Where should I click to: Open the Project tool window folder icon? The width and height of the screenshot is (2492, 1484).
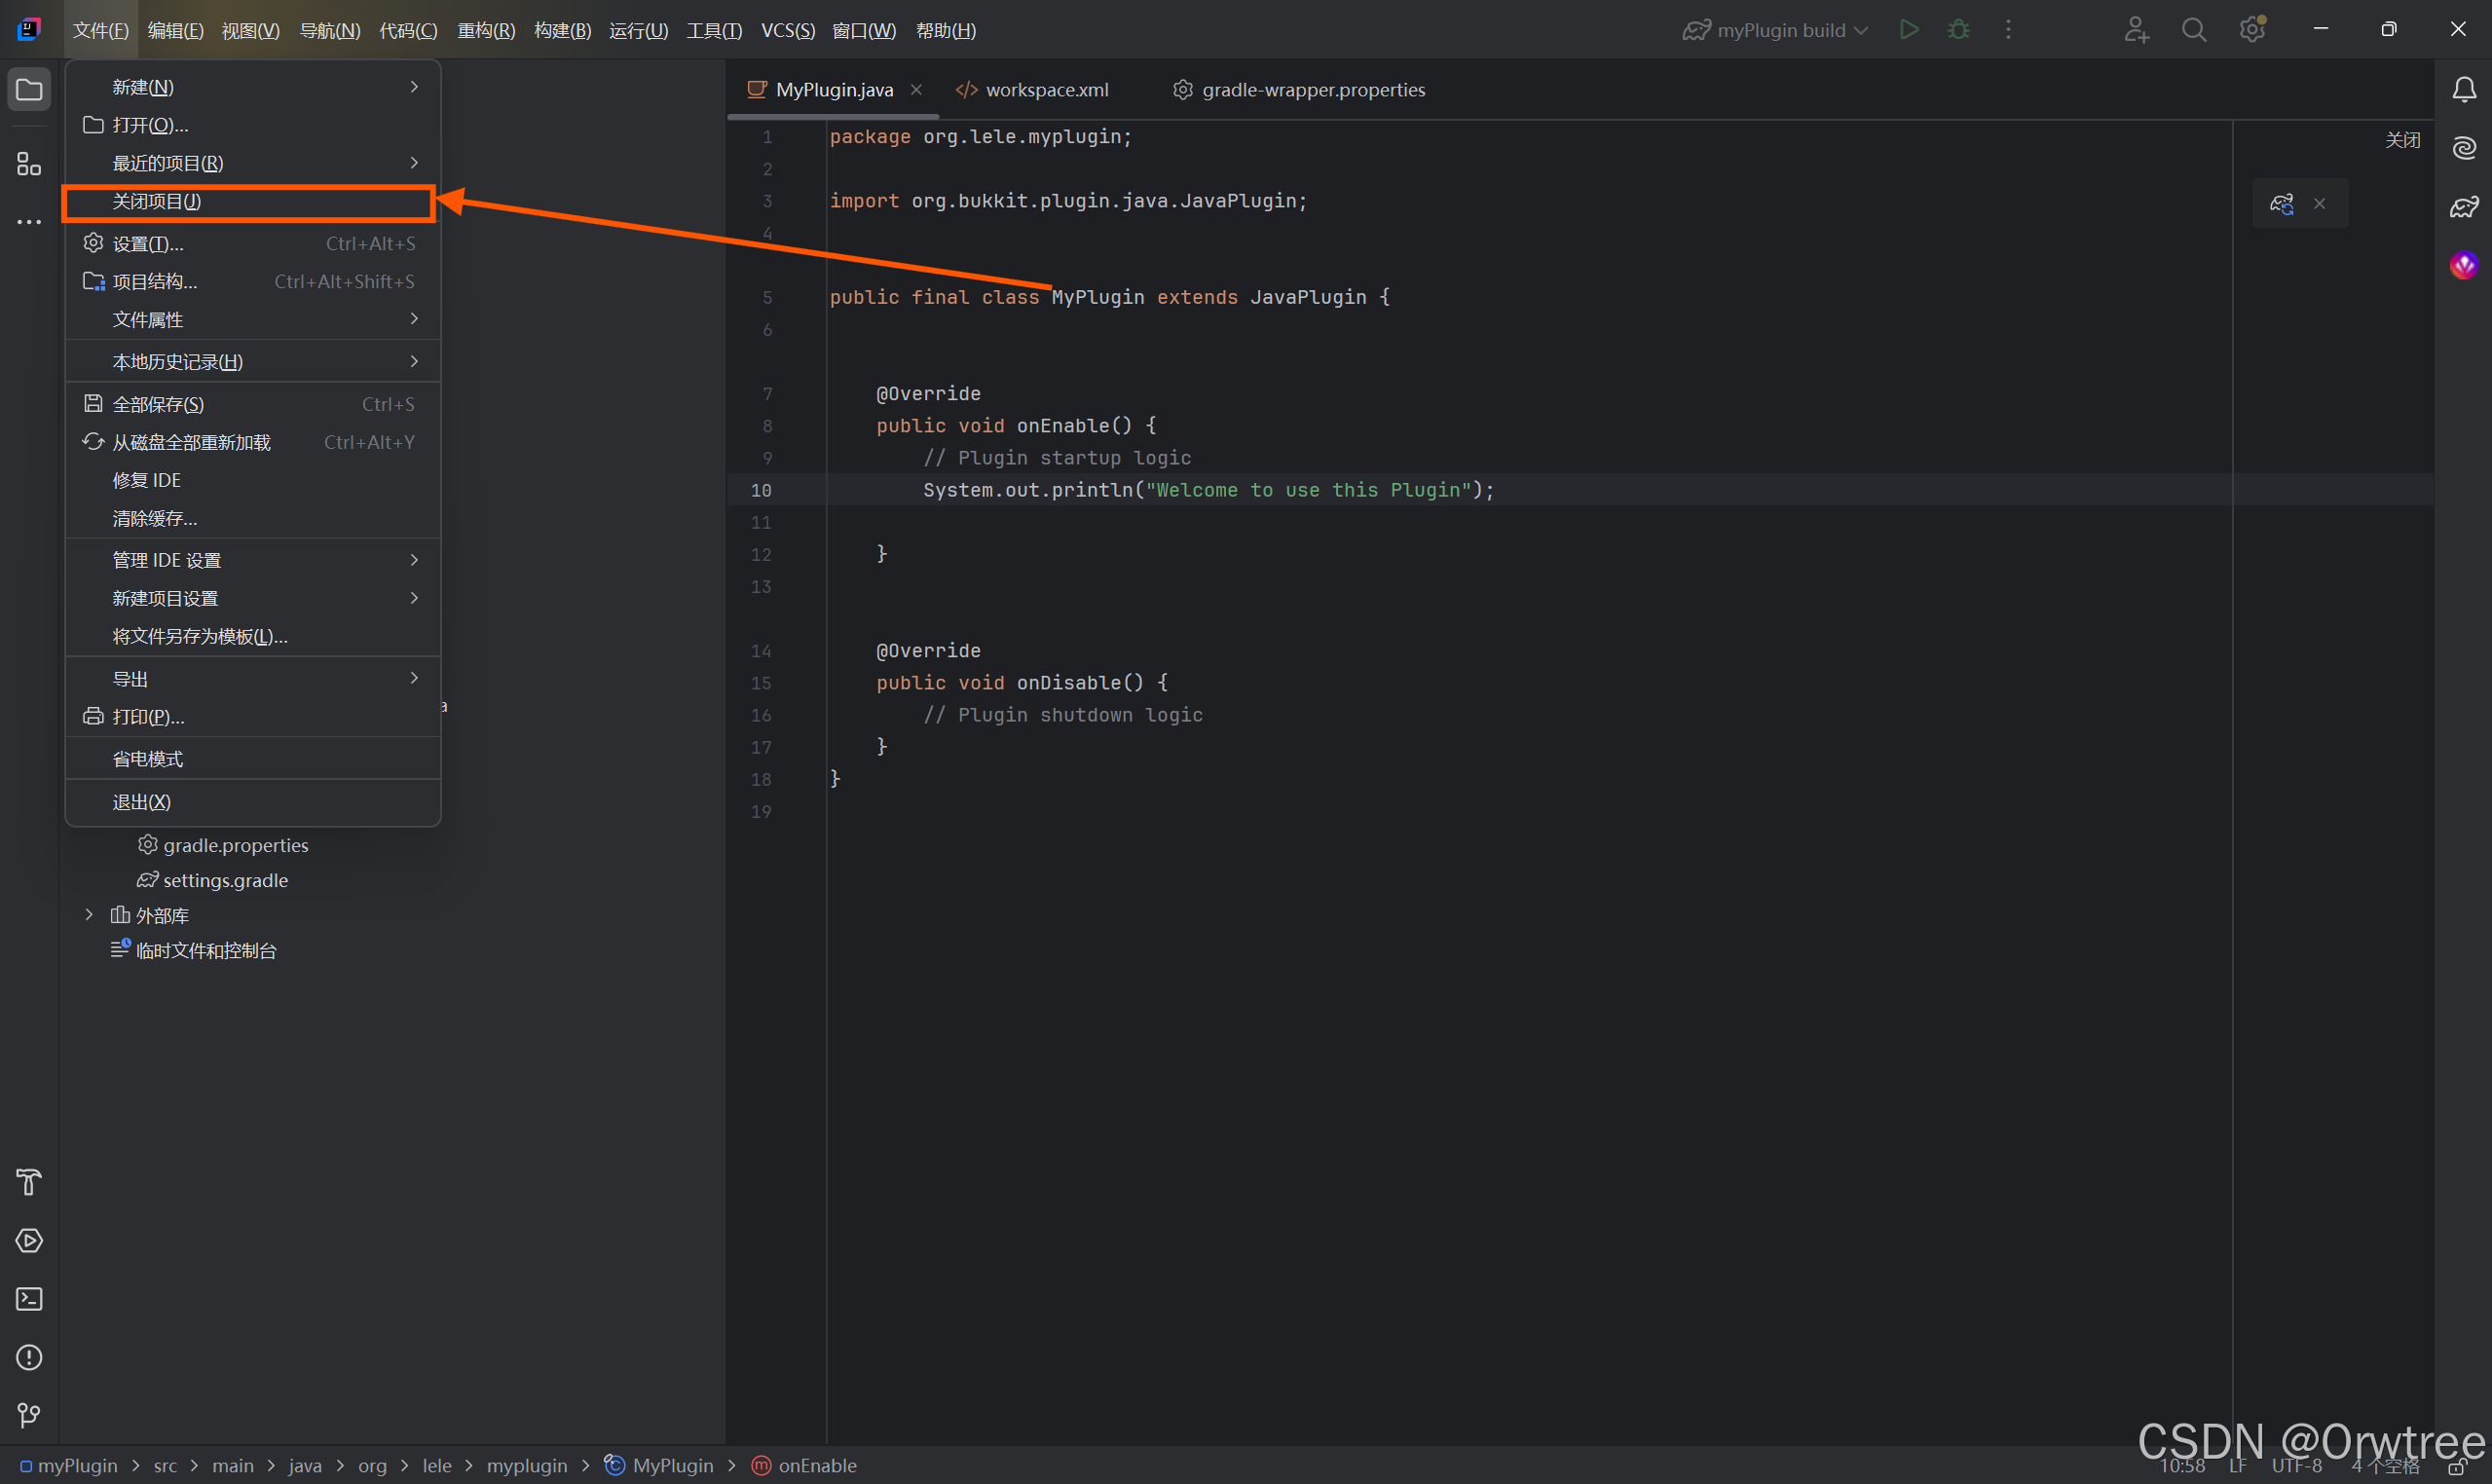click(29, 90)
